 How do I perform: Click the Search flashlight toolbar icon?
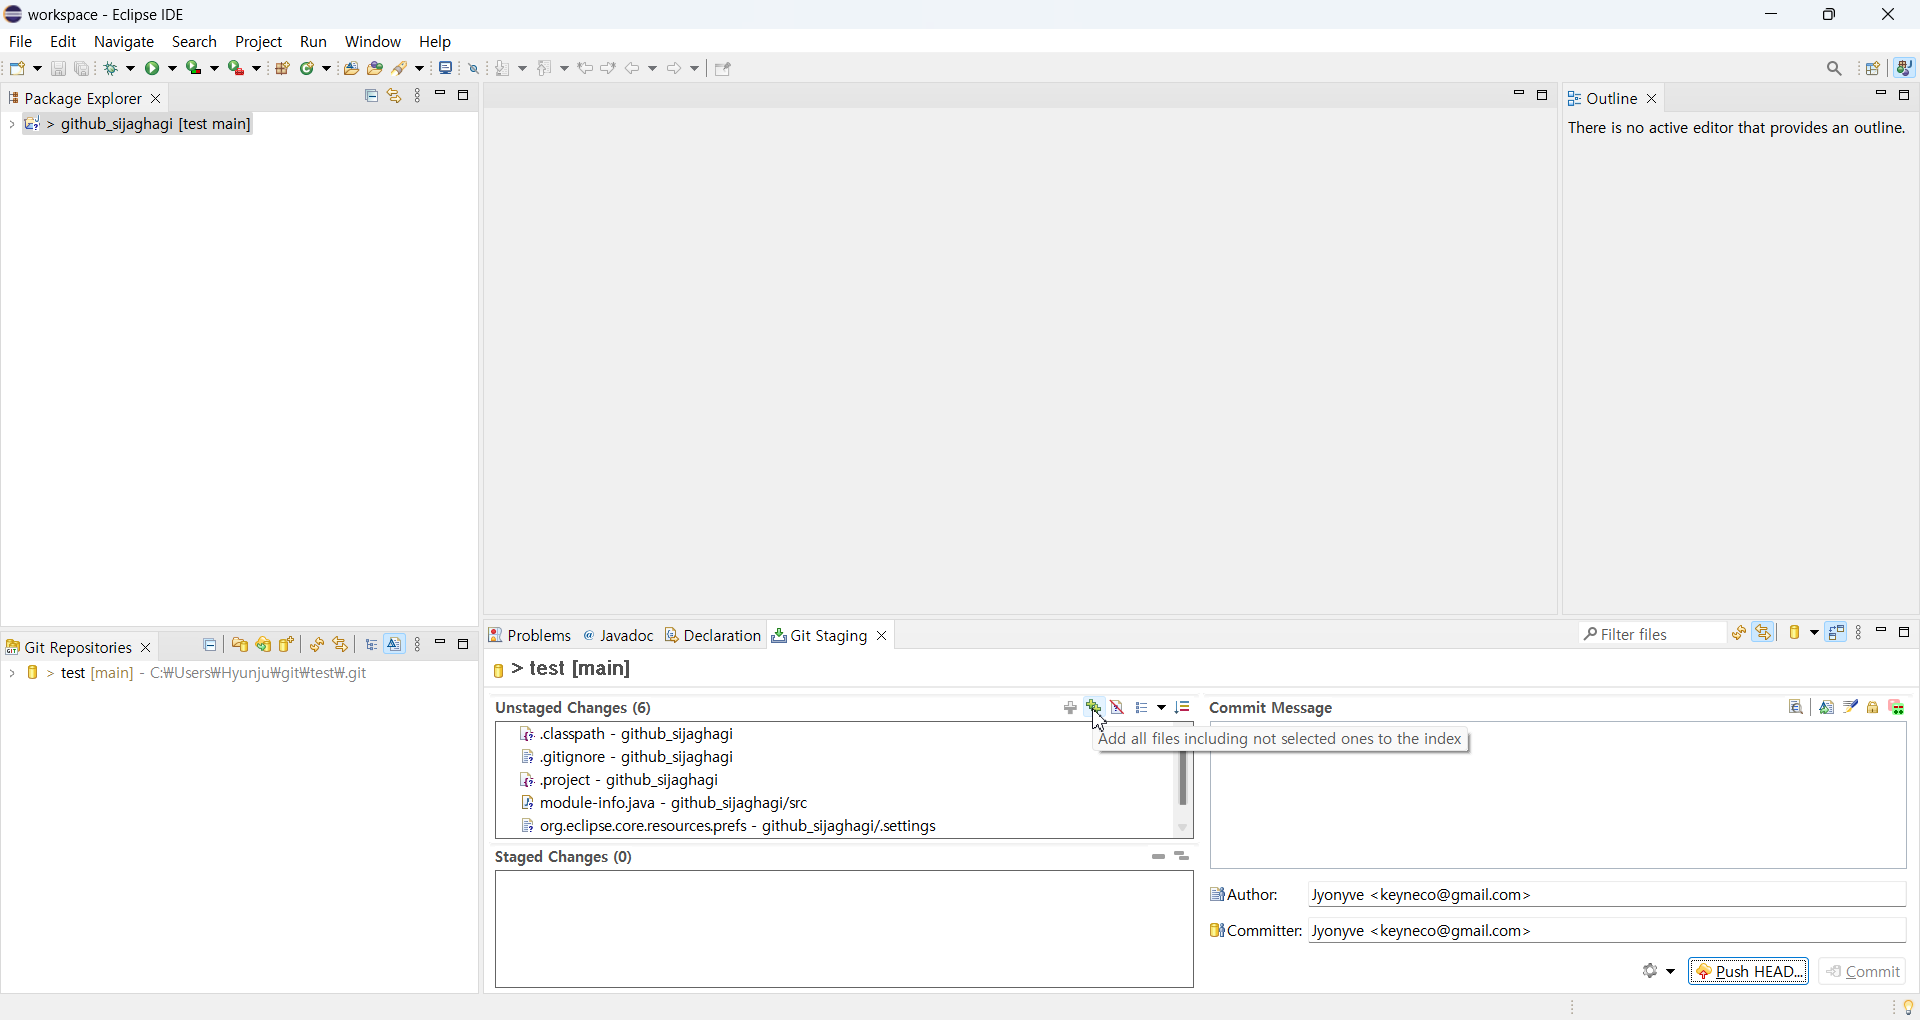point(401,69)
